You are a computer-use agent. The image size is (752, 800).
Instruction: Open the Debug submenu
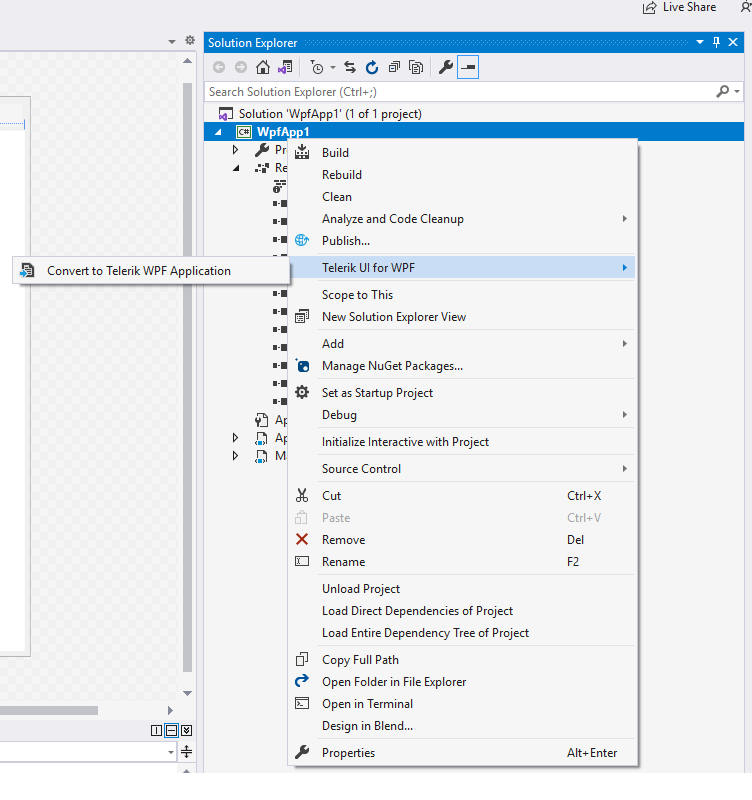pyautogui.click(x=461, y=414)
